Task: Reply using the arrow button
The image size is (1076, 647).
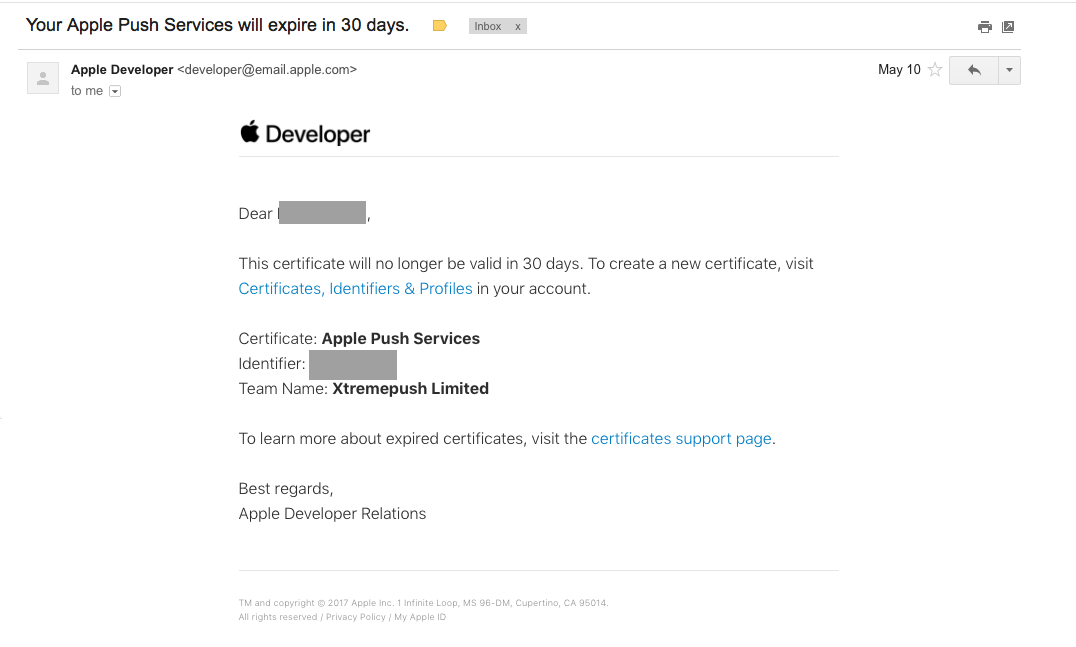Action: [x=974, y=70]
